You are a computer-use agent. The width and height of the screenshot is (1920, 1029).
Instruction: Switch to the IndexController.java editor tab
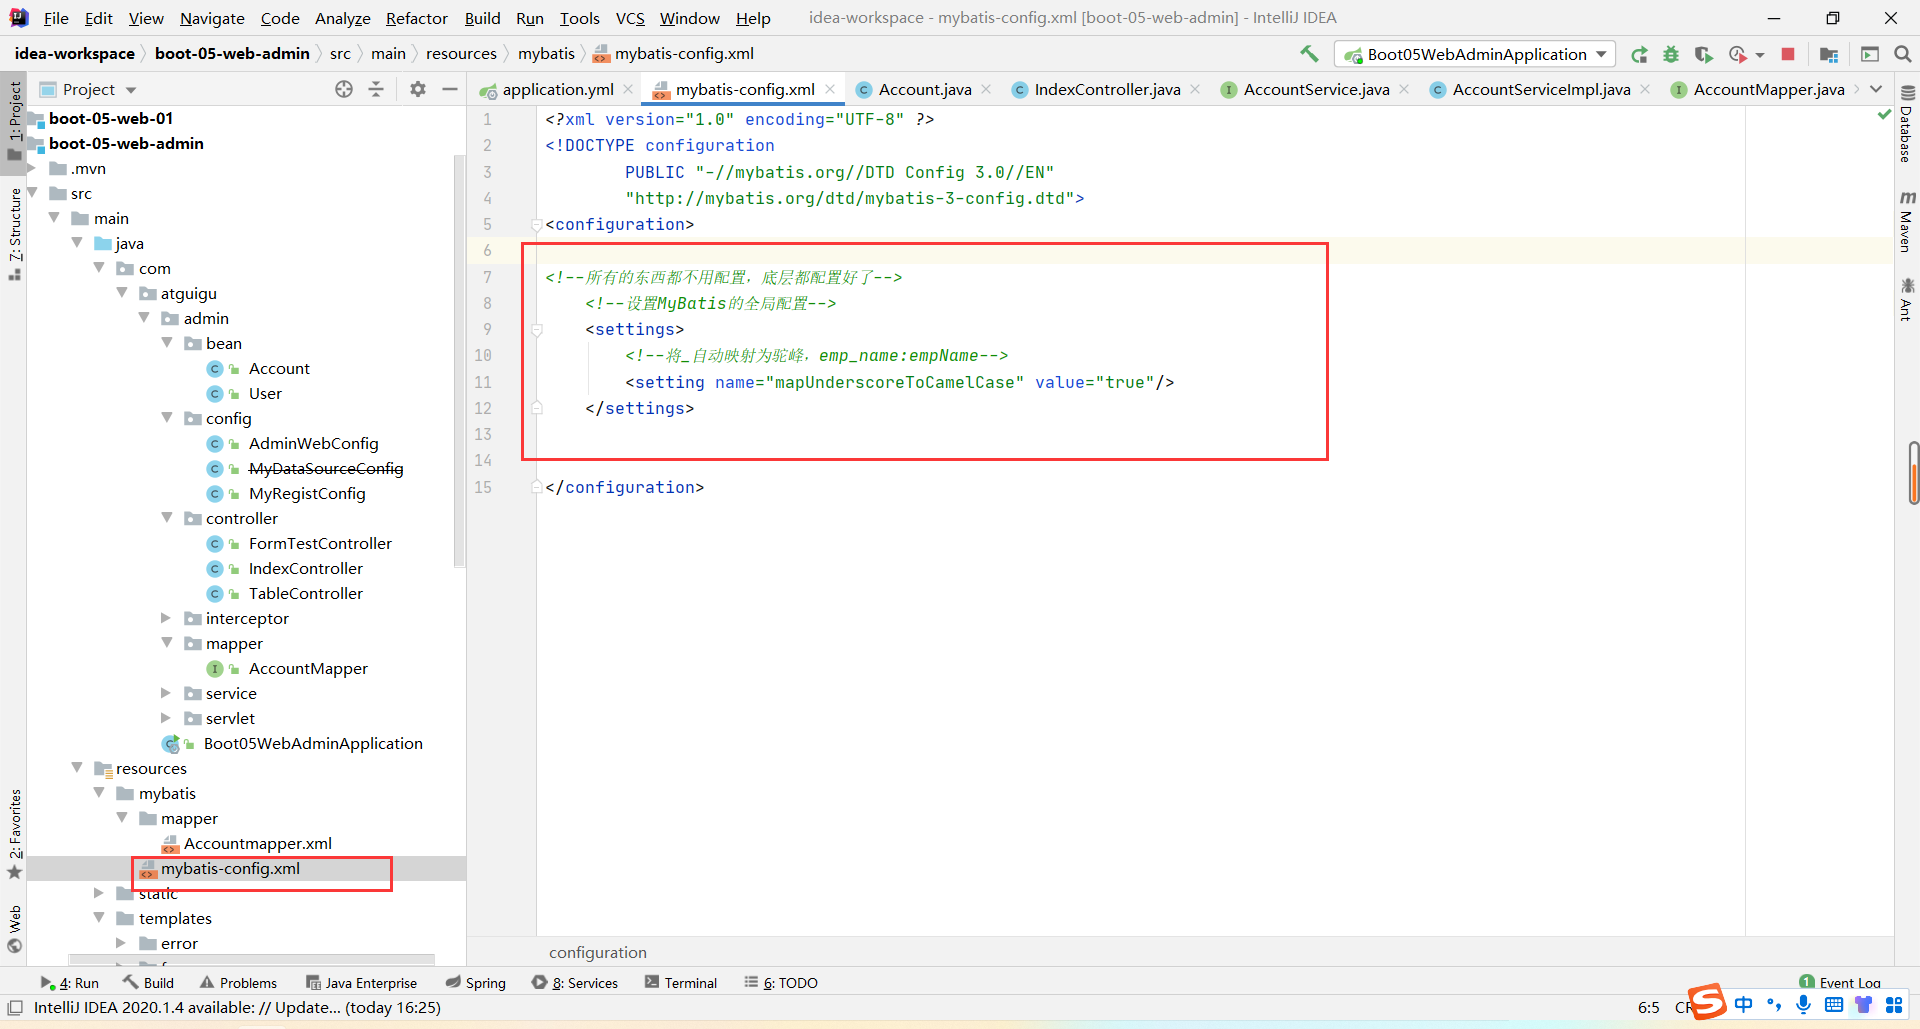click(1106, 89)
